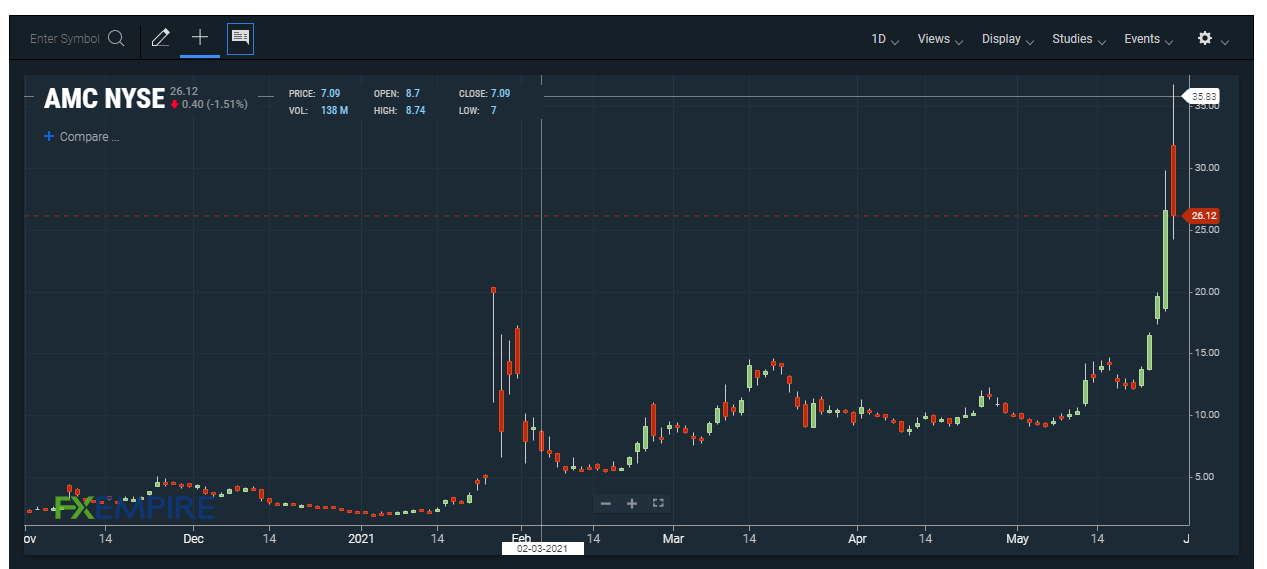Click the 30.00 price axis label

[x=1207, y=167]
